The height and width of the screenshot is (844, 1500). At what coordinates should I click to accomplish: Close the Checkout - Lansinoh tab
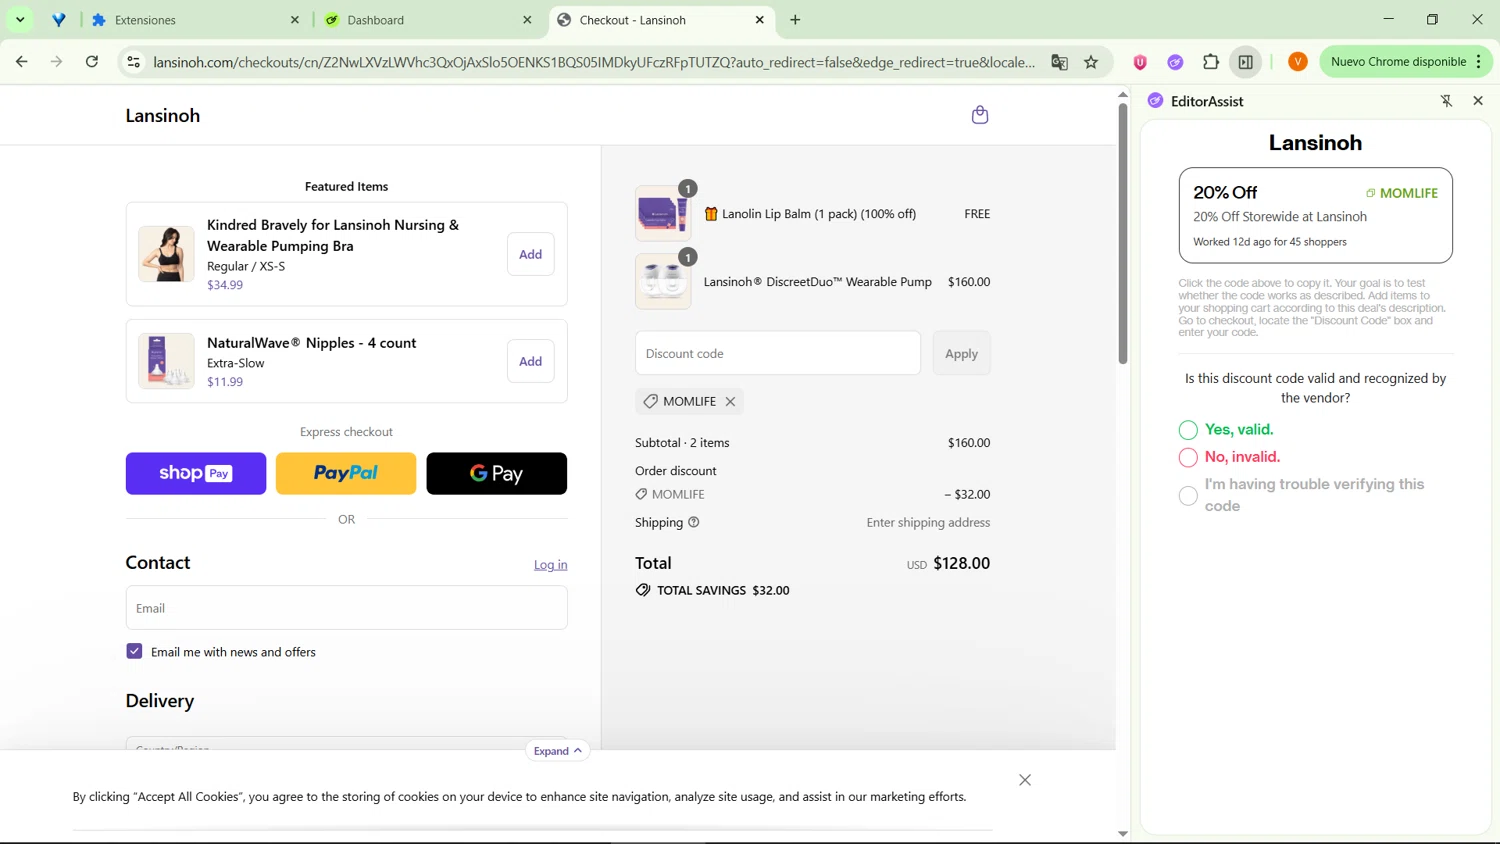[759, 20]
